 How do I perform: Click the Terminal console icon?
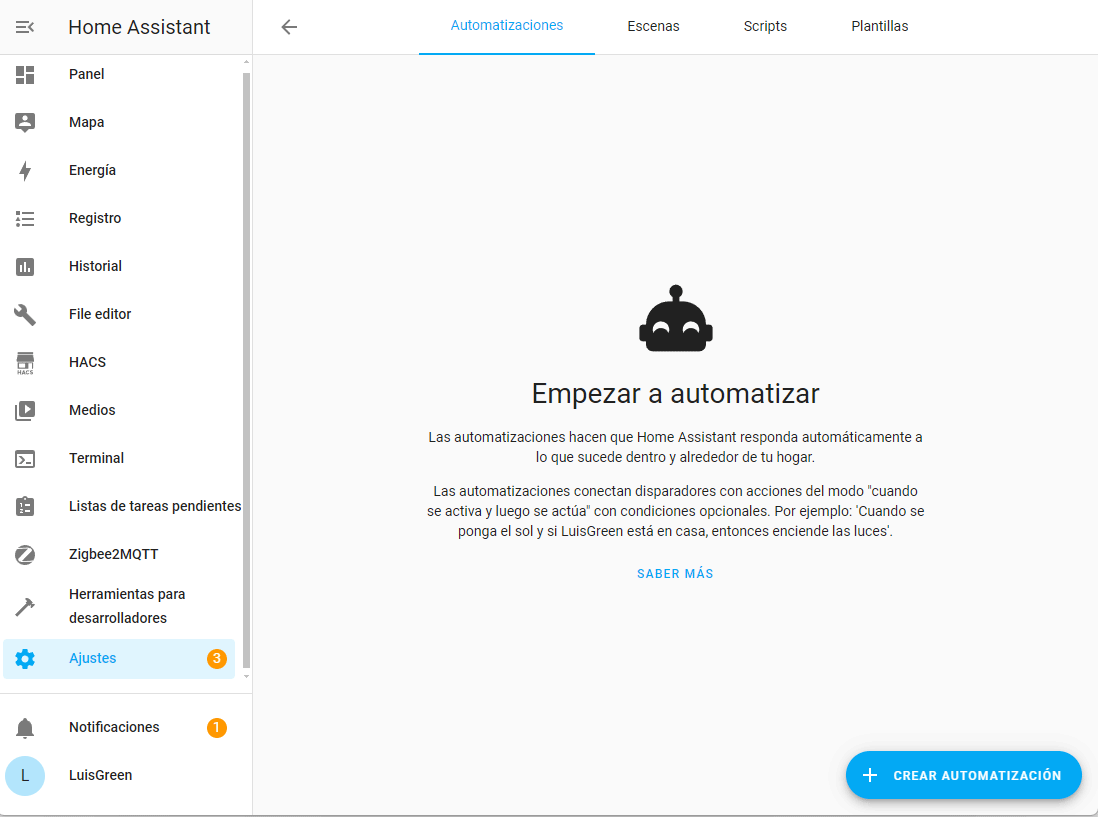tap(25, 459)
